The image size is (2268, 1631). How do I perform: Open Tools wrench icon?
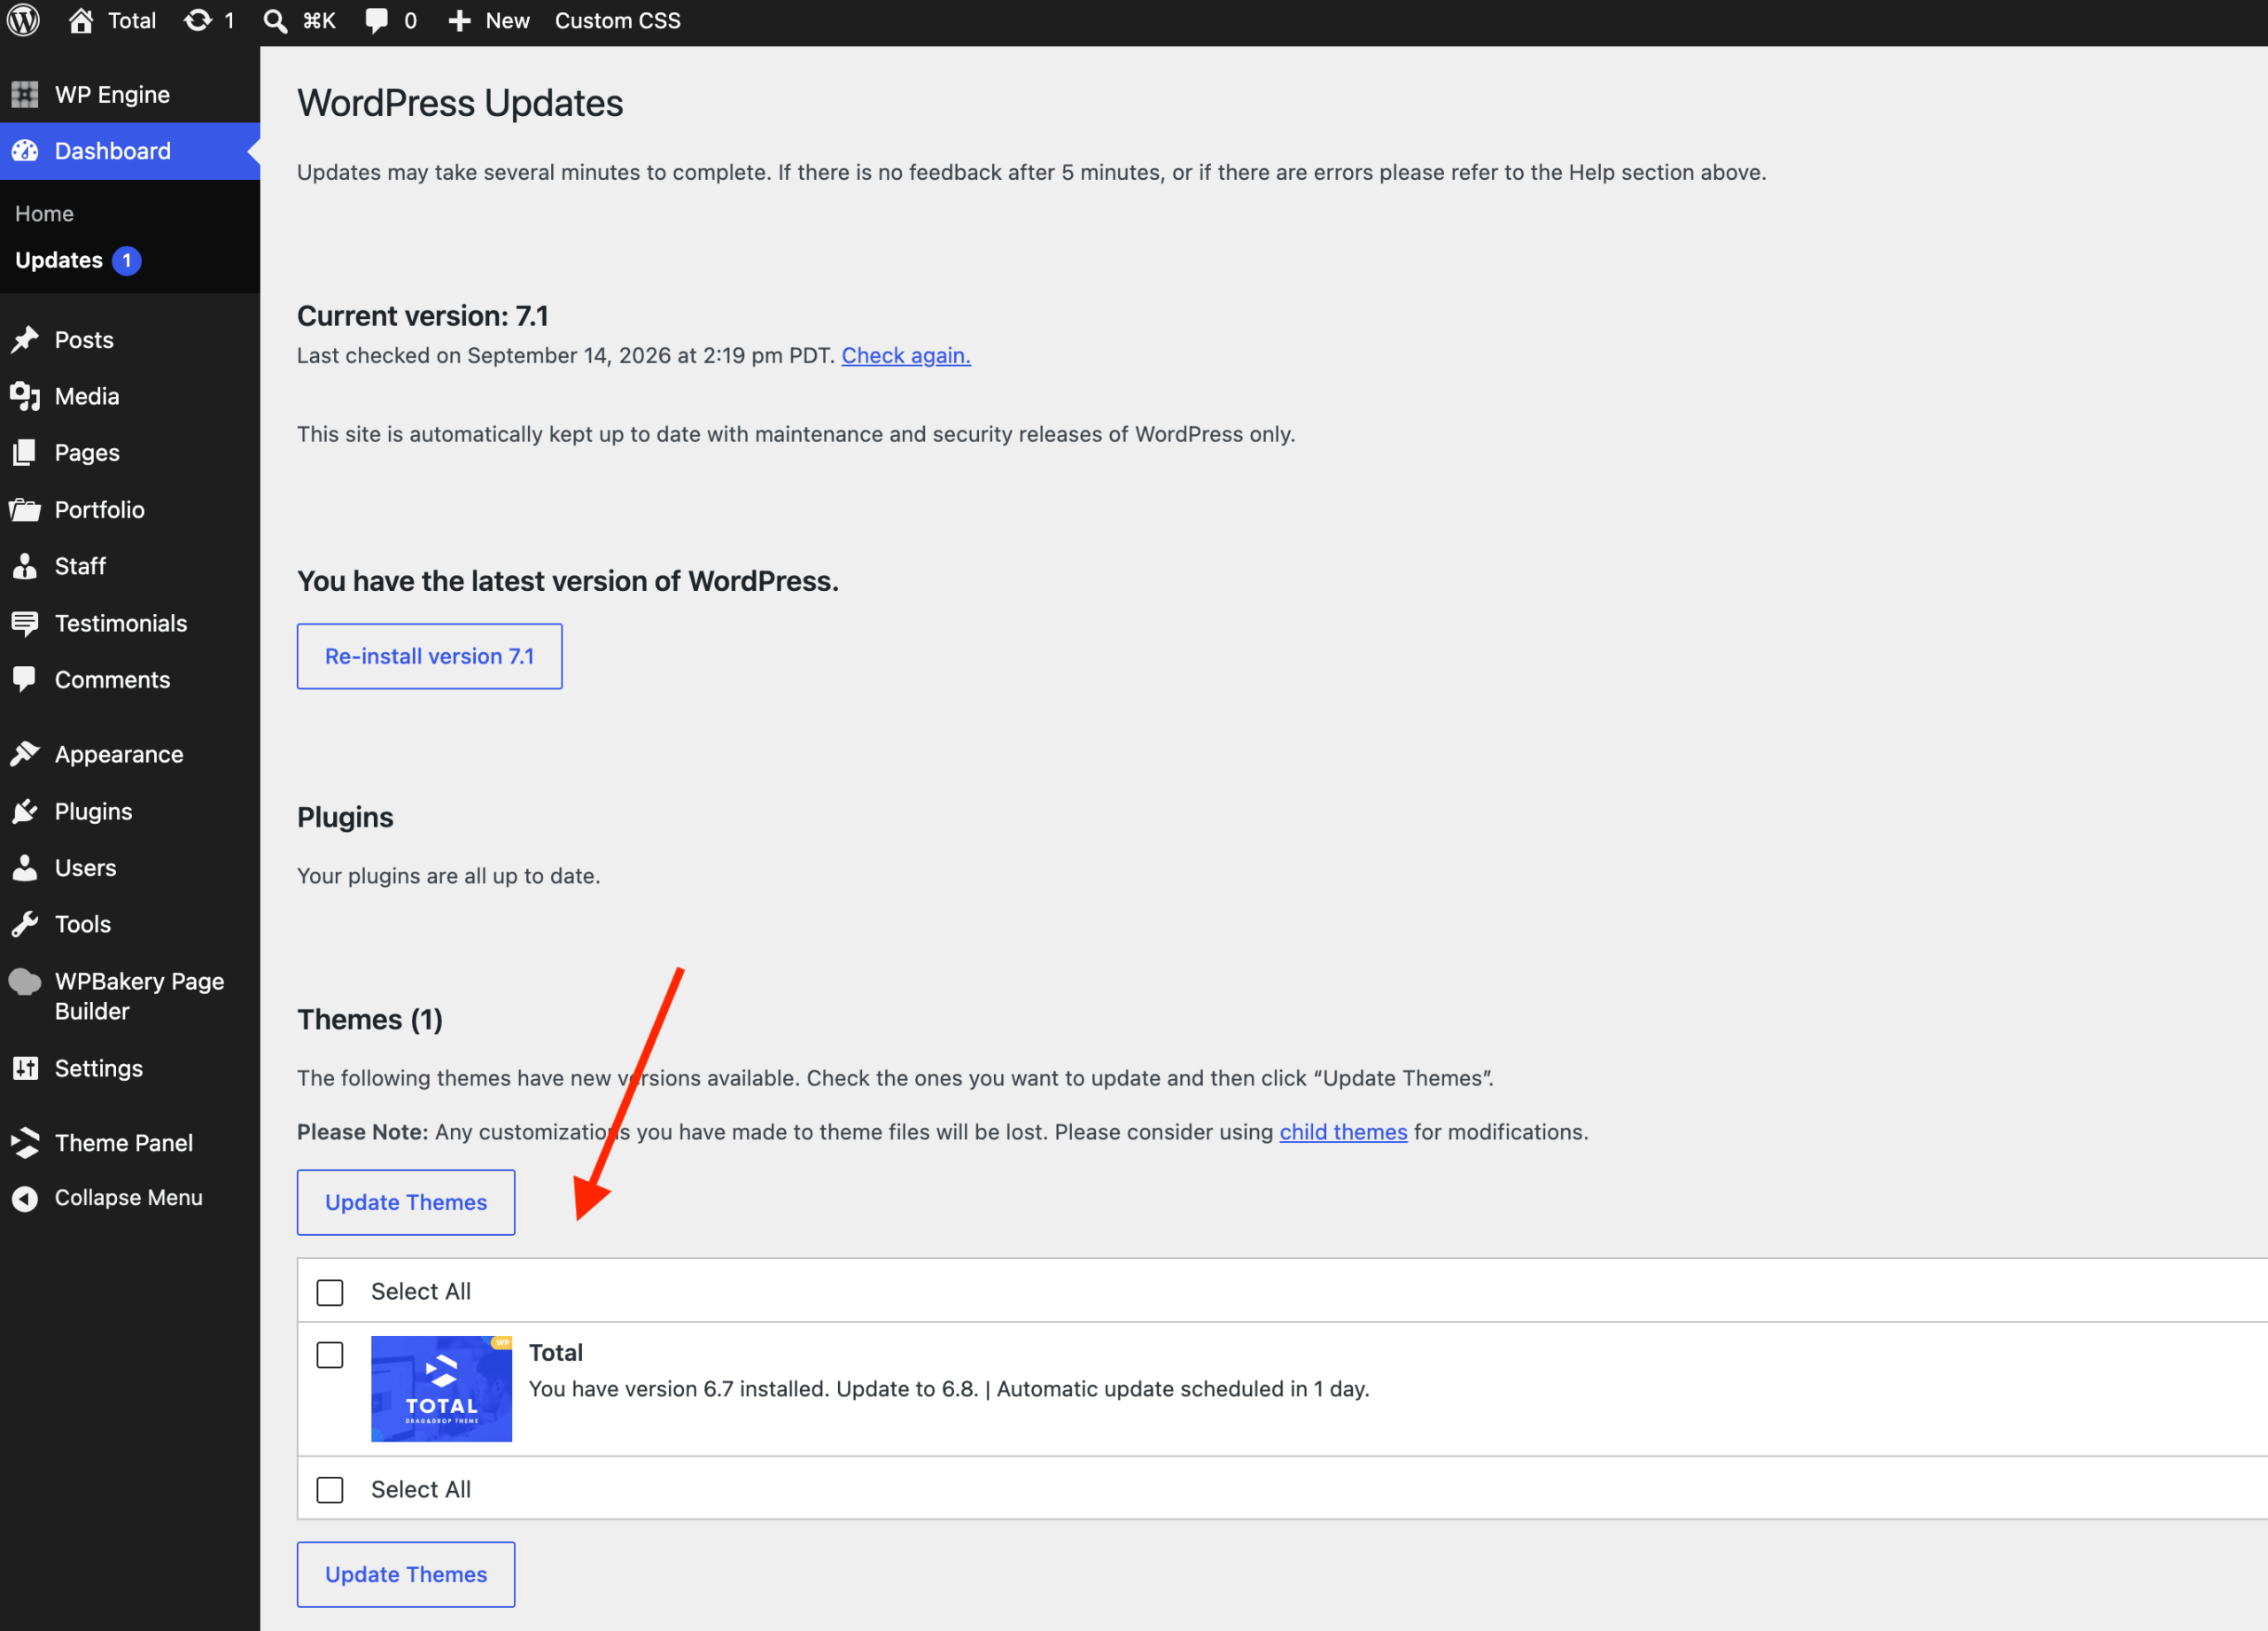point(25,924)
